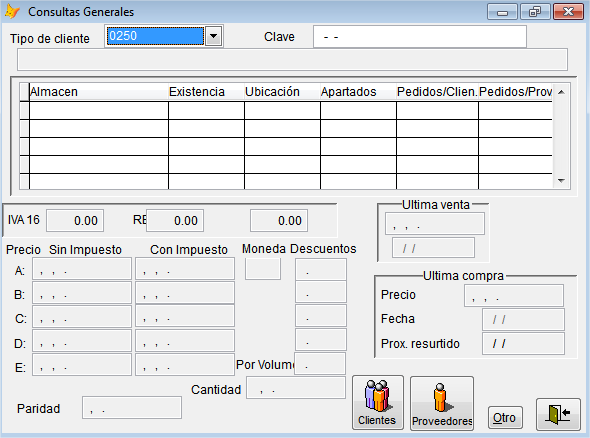Click into the Clave input field
The width and height of the screenshot is (590, 438).
(420, 37)
